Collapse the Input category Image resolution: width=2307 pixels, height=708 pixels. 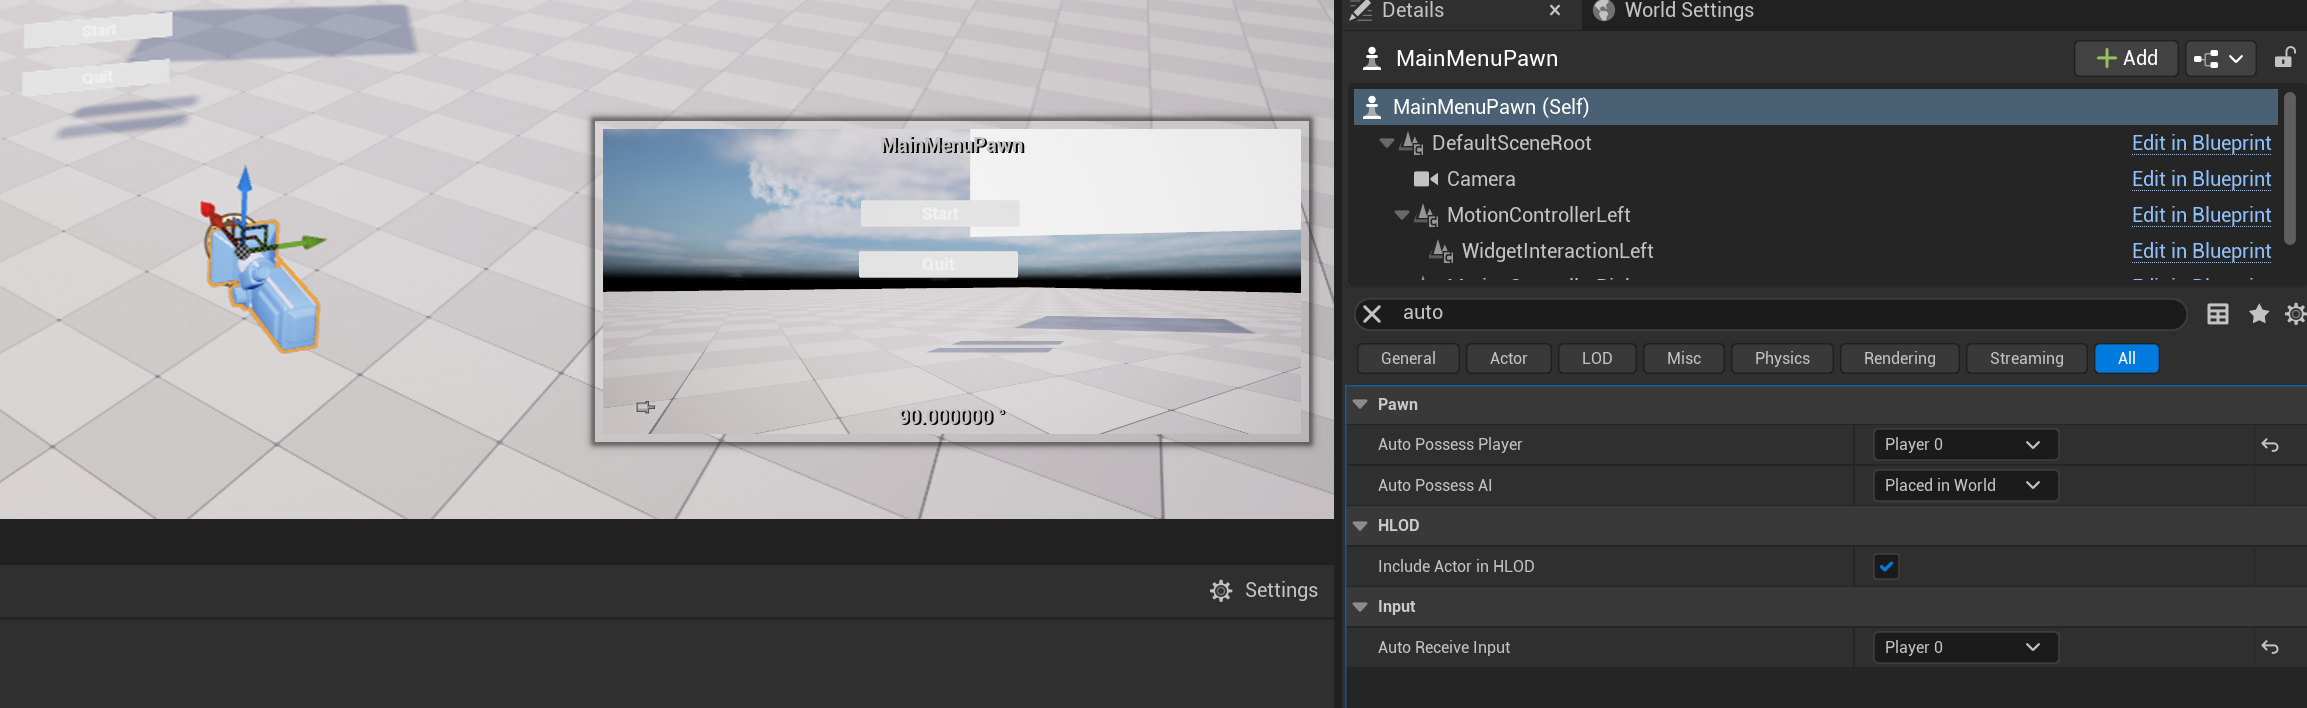tap(1360, 607)
